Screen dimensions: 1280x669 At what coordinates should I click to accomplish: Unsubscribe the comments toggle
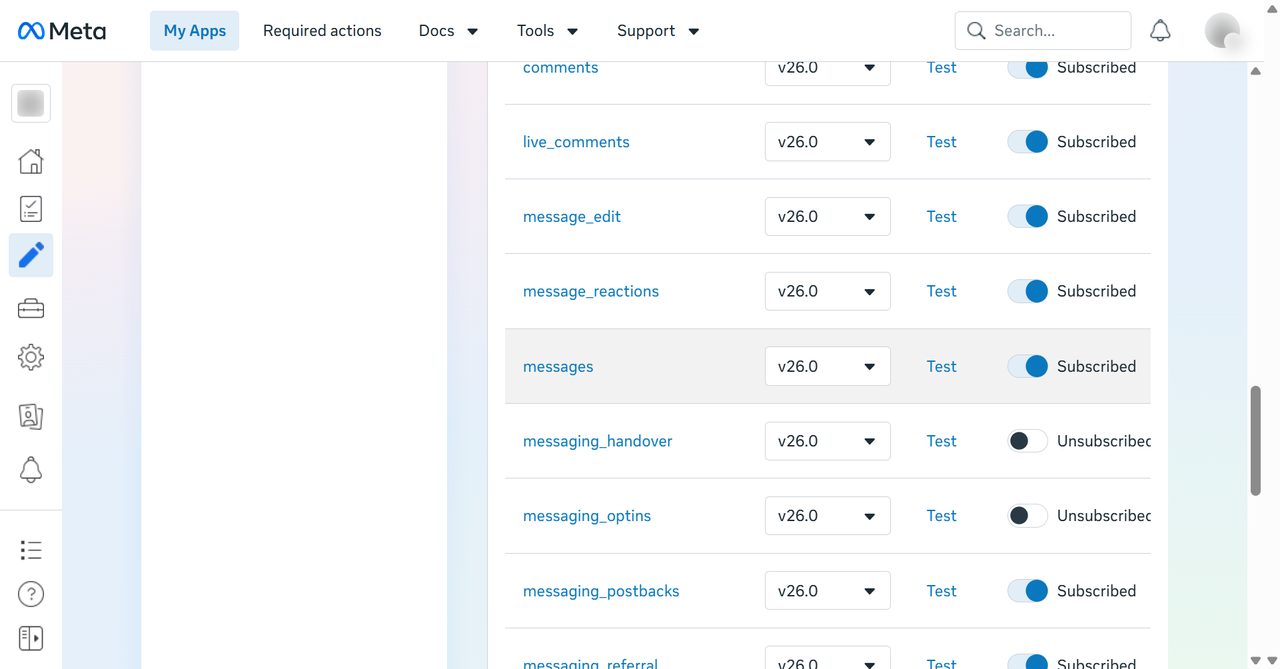1028,67
